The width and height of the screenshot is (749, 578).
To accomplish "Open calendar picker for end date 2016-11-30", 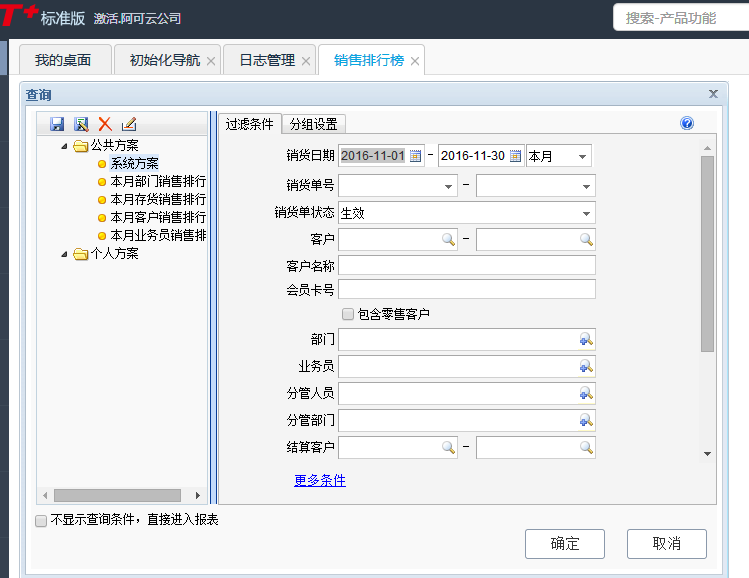I will [x=515, y=156].
